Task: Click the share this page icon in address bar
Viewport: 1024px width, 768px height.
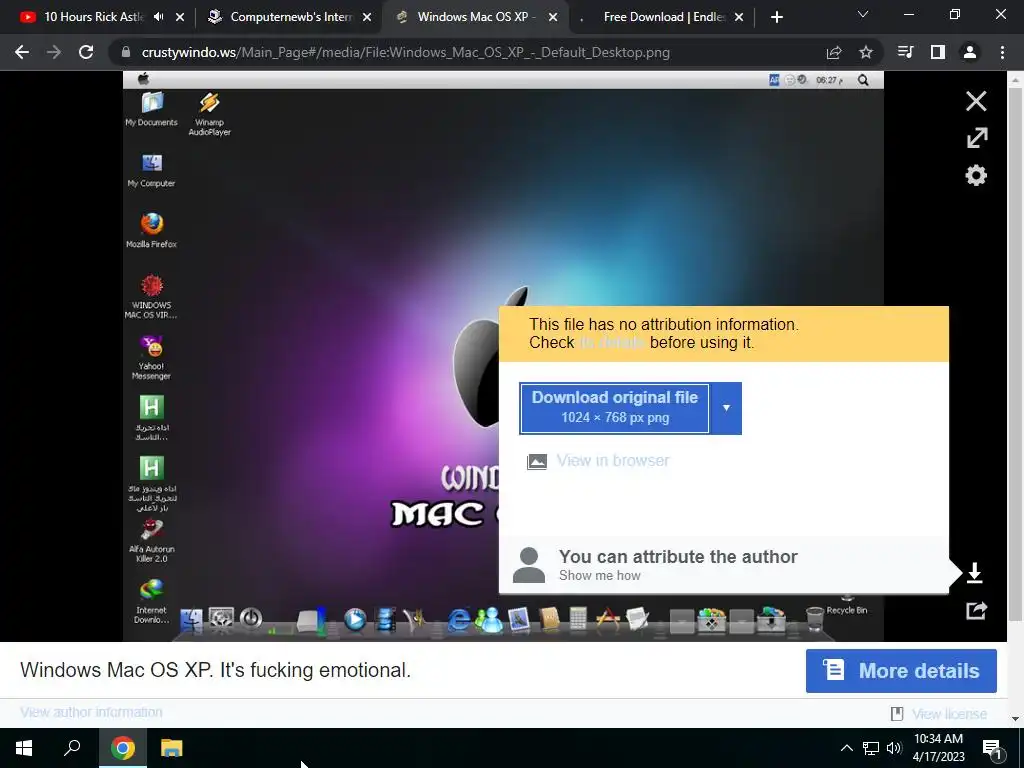Action: pos(834,52)
